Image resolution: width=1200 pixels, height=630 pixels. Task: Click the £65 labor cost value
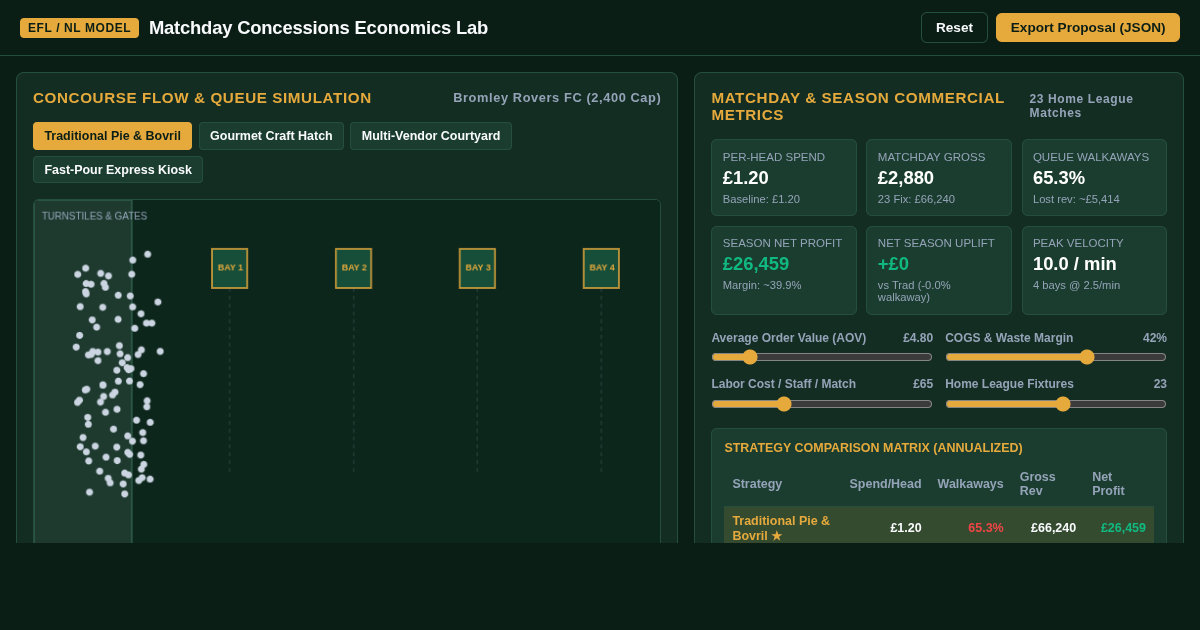[922, 384]
